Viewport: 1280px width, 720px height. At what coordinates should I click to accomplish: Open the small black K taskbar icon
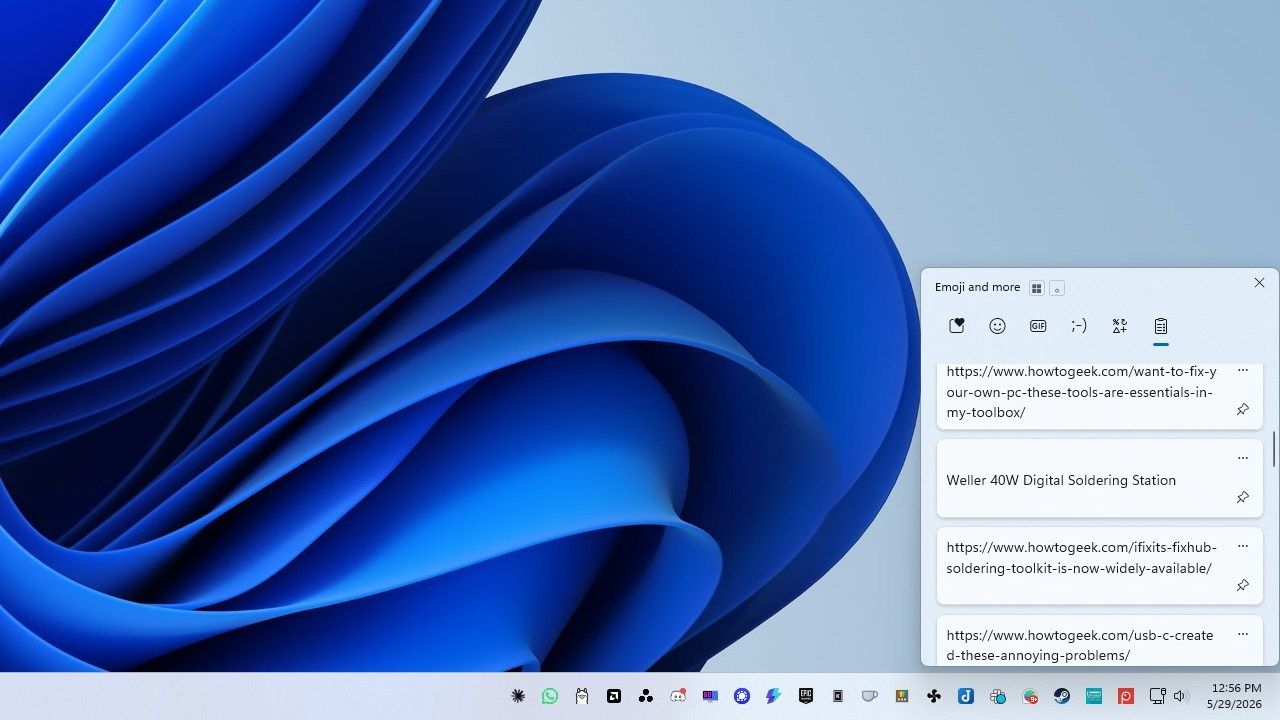point(838,696)
